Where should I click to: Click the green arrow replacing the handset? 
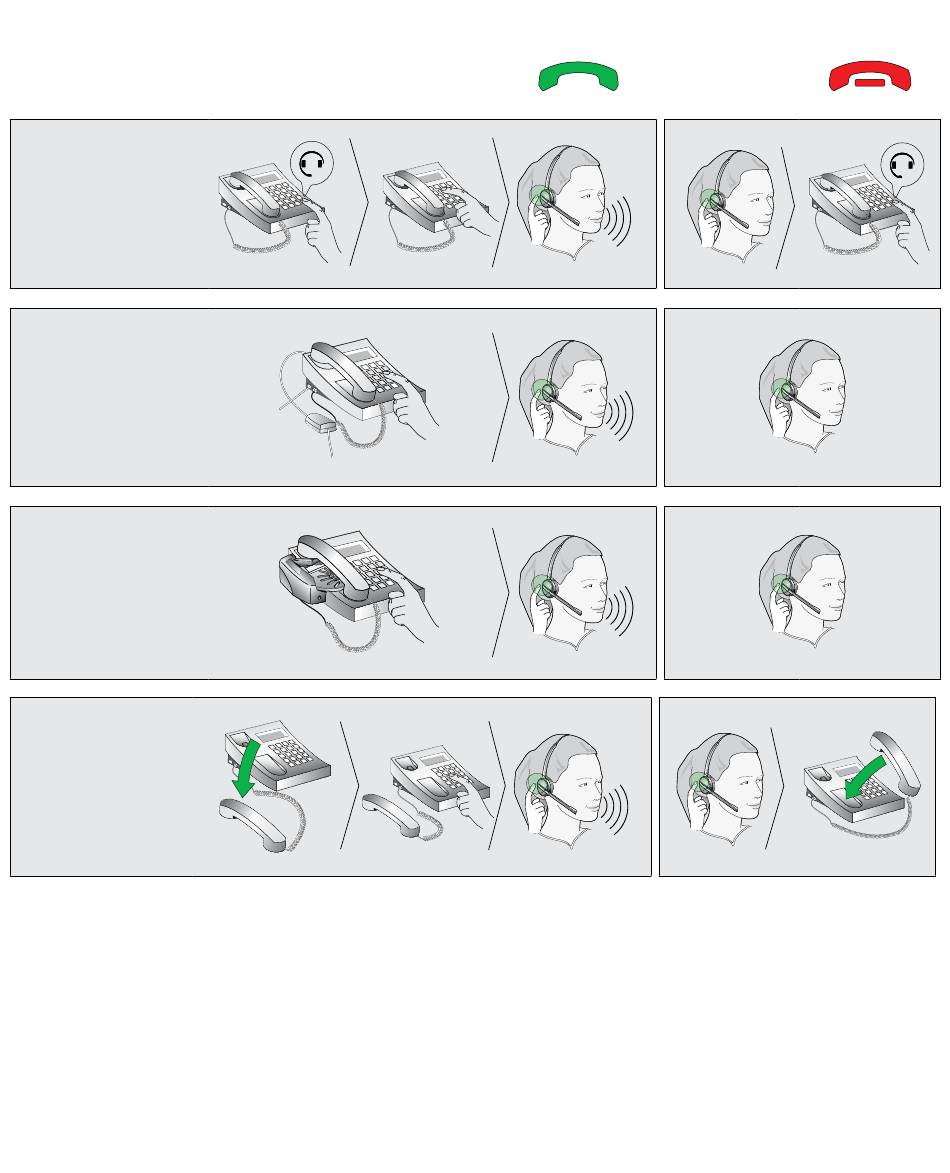(865, 777)
